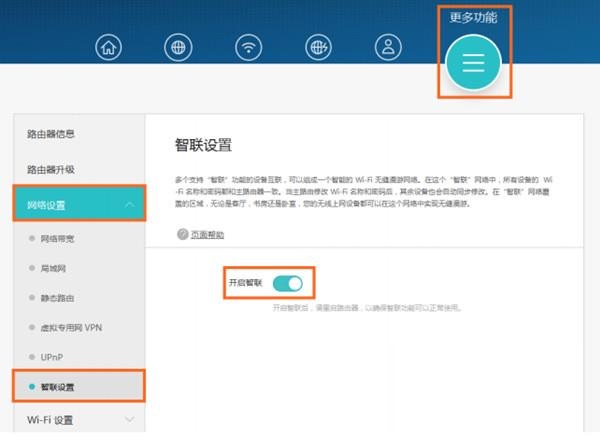Viewport: 600px width, 436px height.
Task: Select the UPnP submenu item
Action: (53, 357)
